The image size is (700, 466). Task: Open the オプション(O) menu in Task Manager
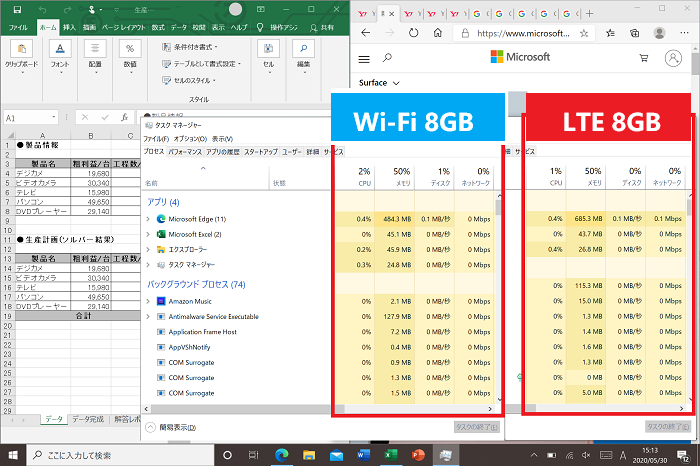(190, 139)
